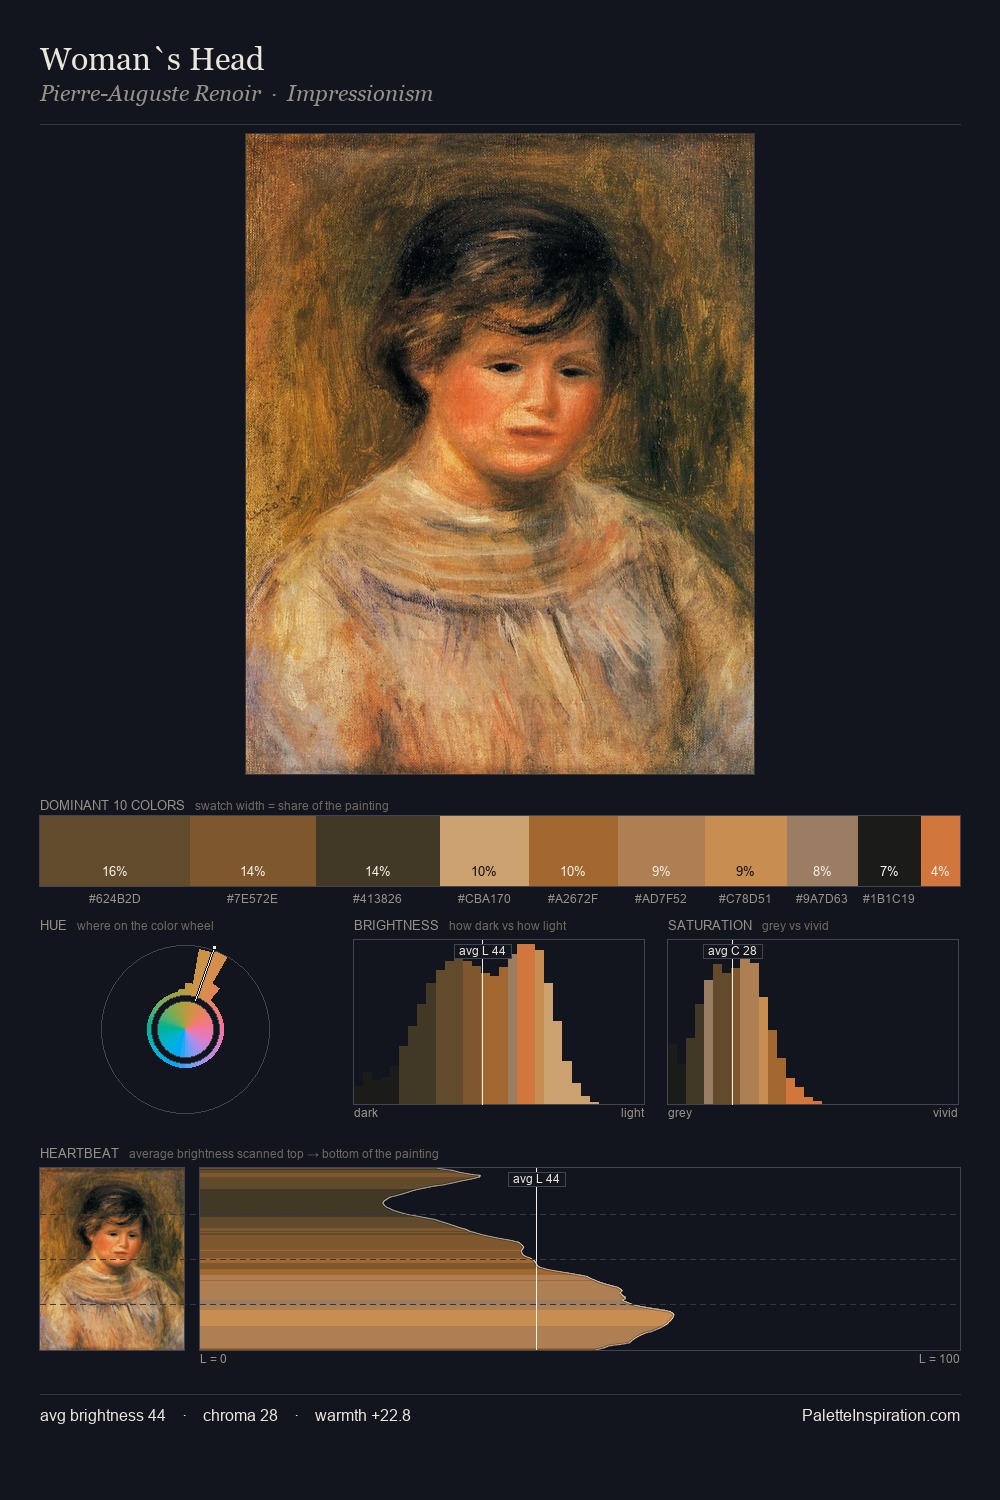Click the L = 0 axis label
This screenshot has width=1000, height=1500.
(213, 1359)
